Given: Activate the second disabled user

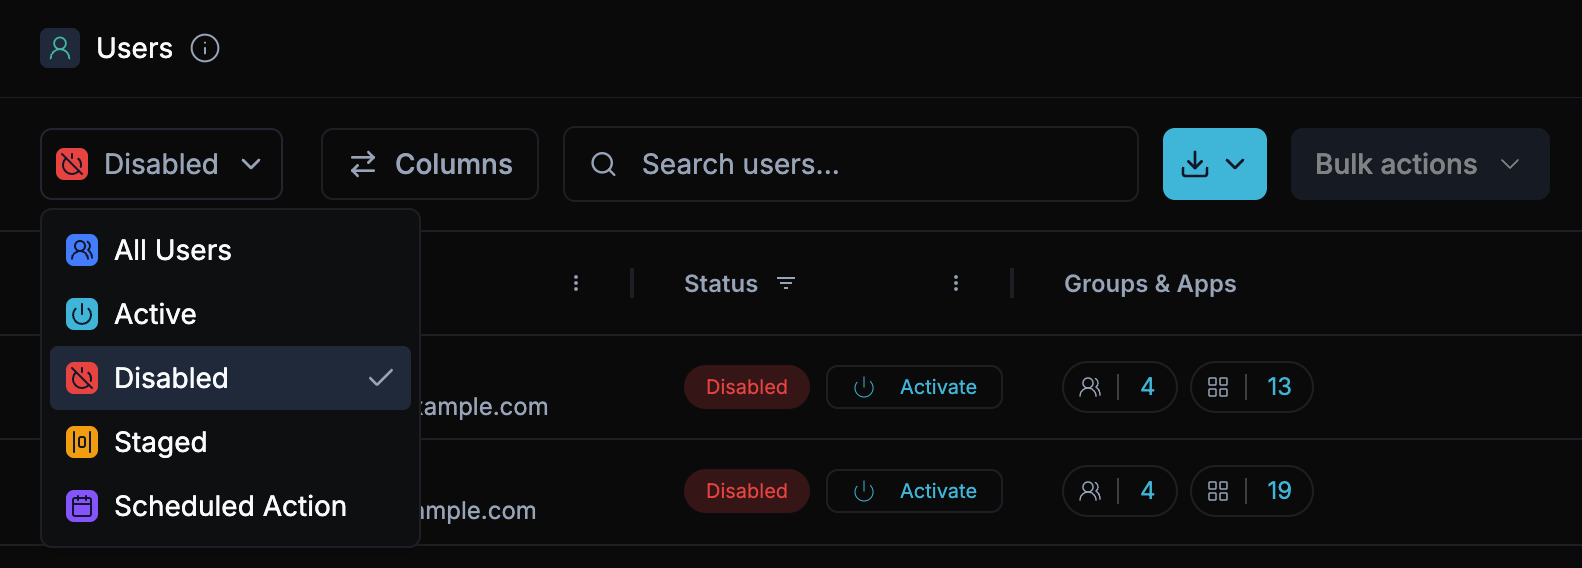Looking at the screenshot, I should (914, 491).
